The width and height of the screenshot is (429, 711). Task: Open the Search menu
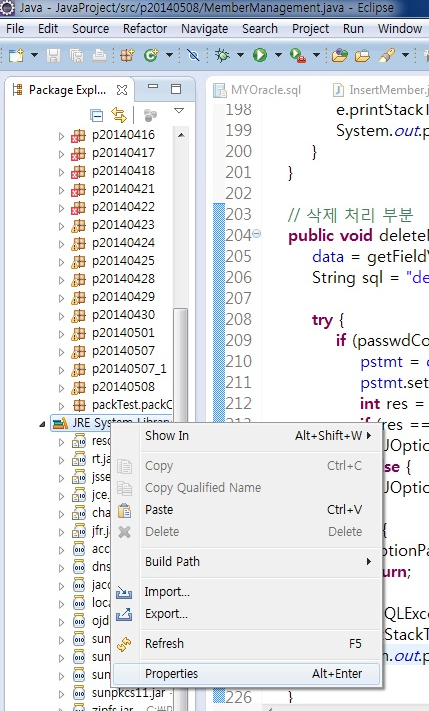[260, 29]
